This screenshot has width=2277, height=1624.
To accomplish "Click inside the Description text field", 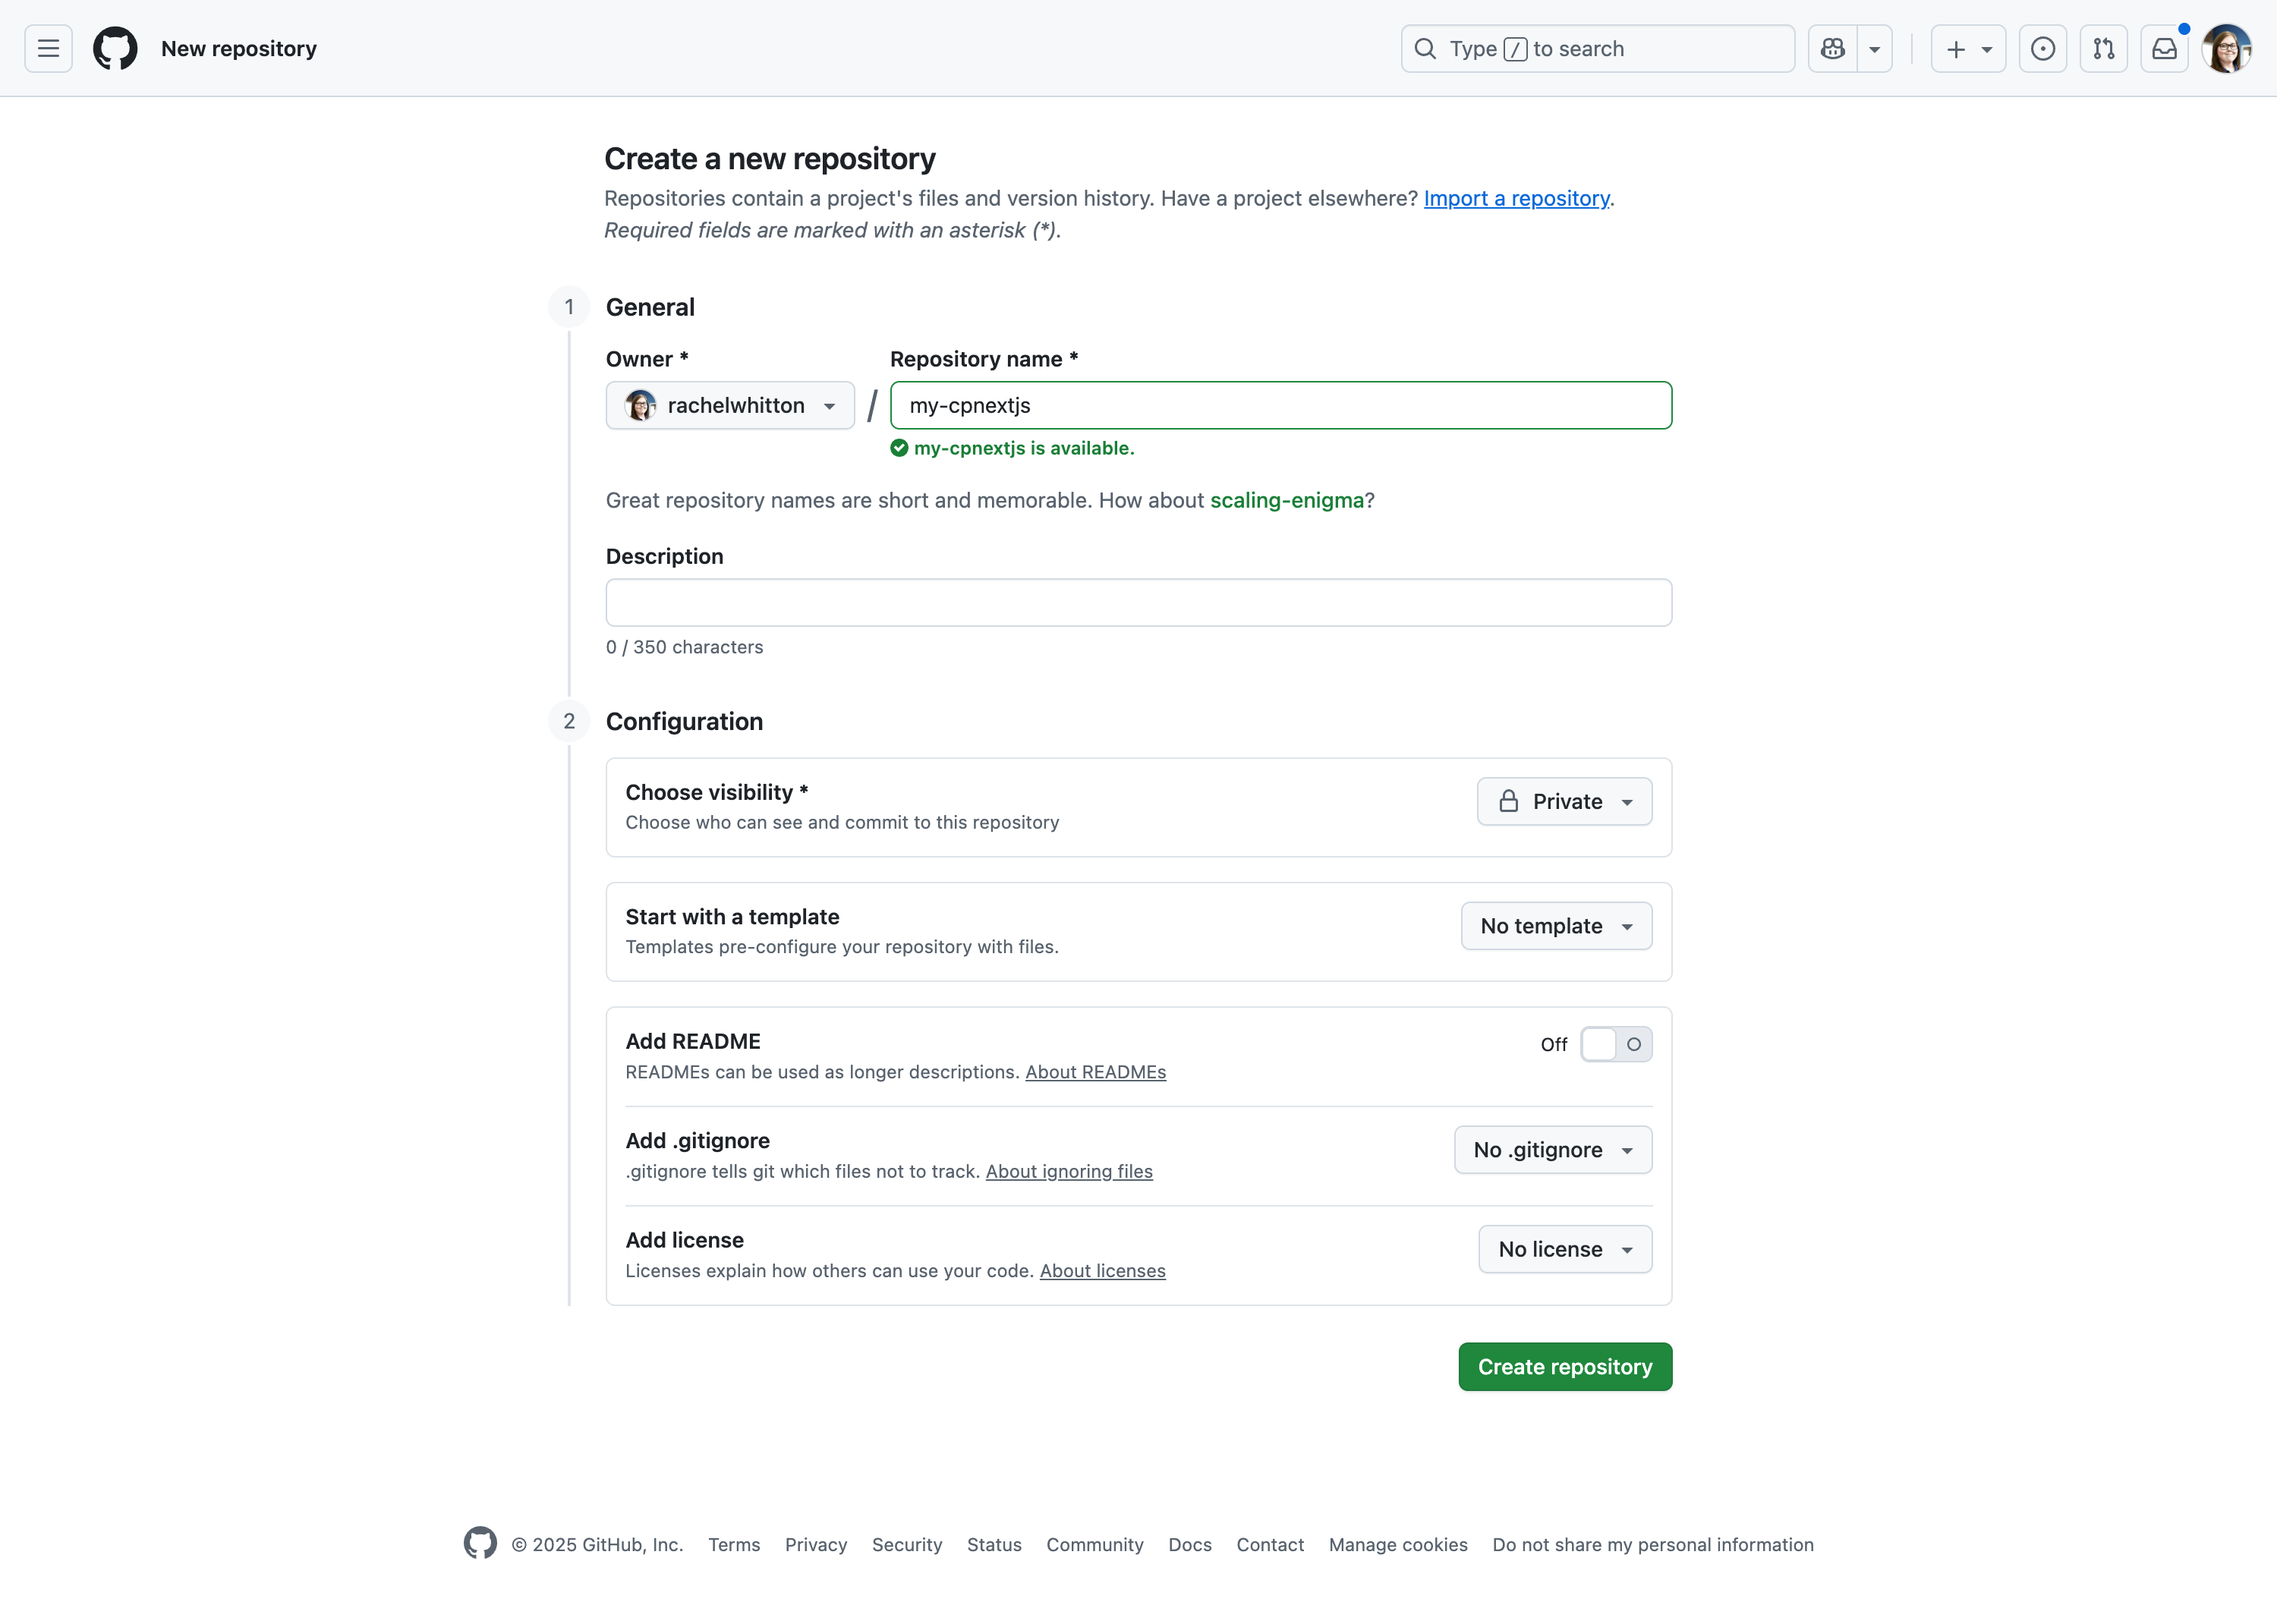I will pyautogui.click(x=1137, y=602).
